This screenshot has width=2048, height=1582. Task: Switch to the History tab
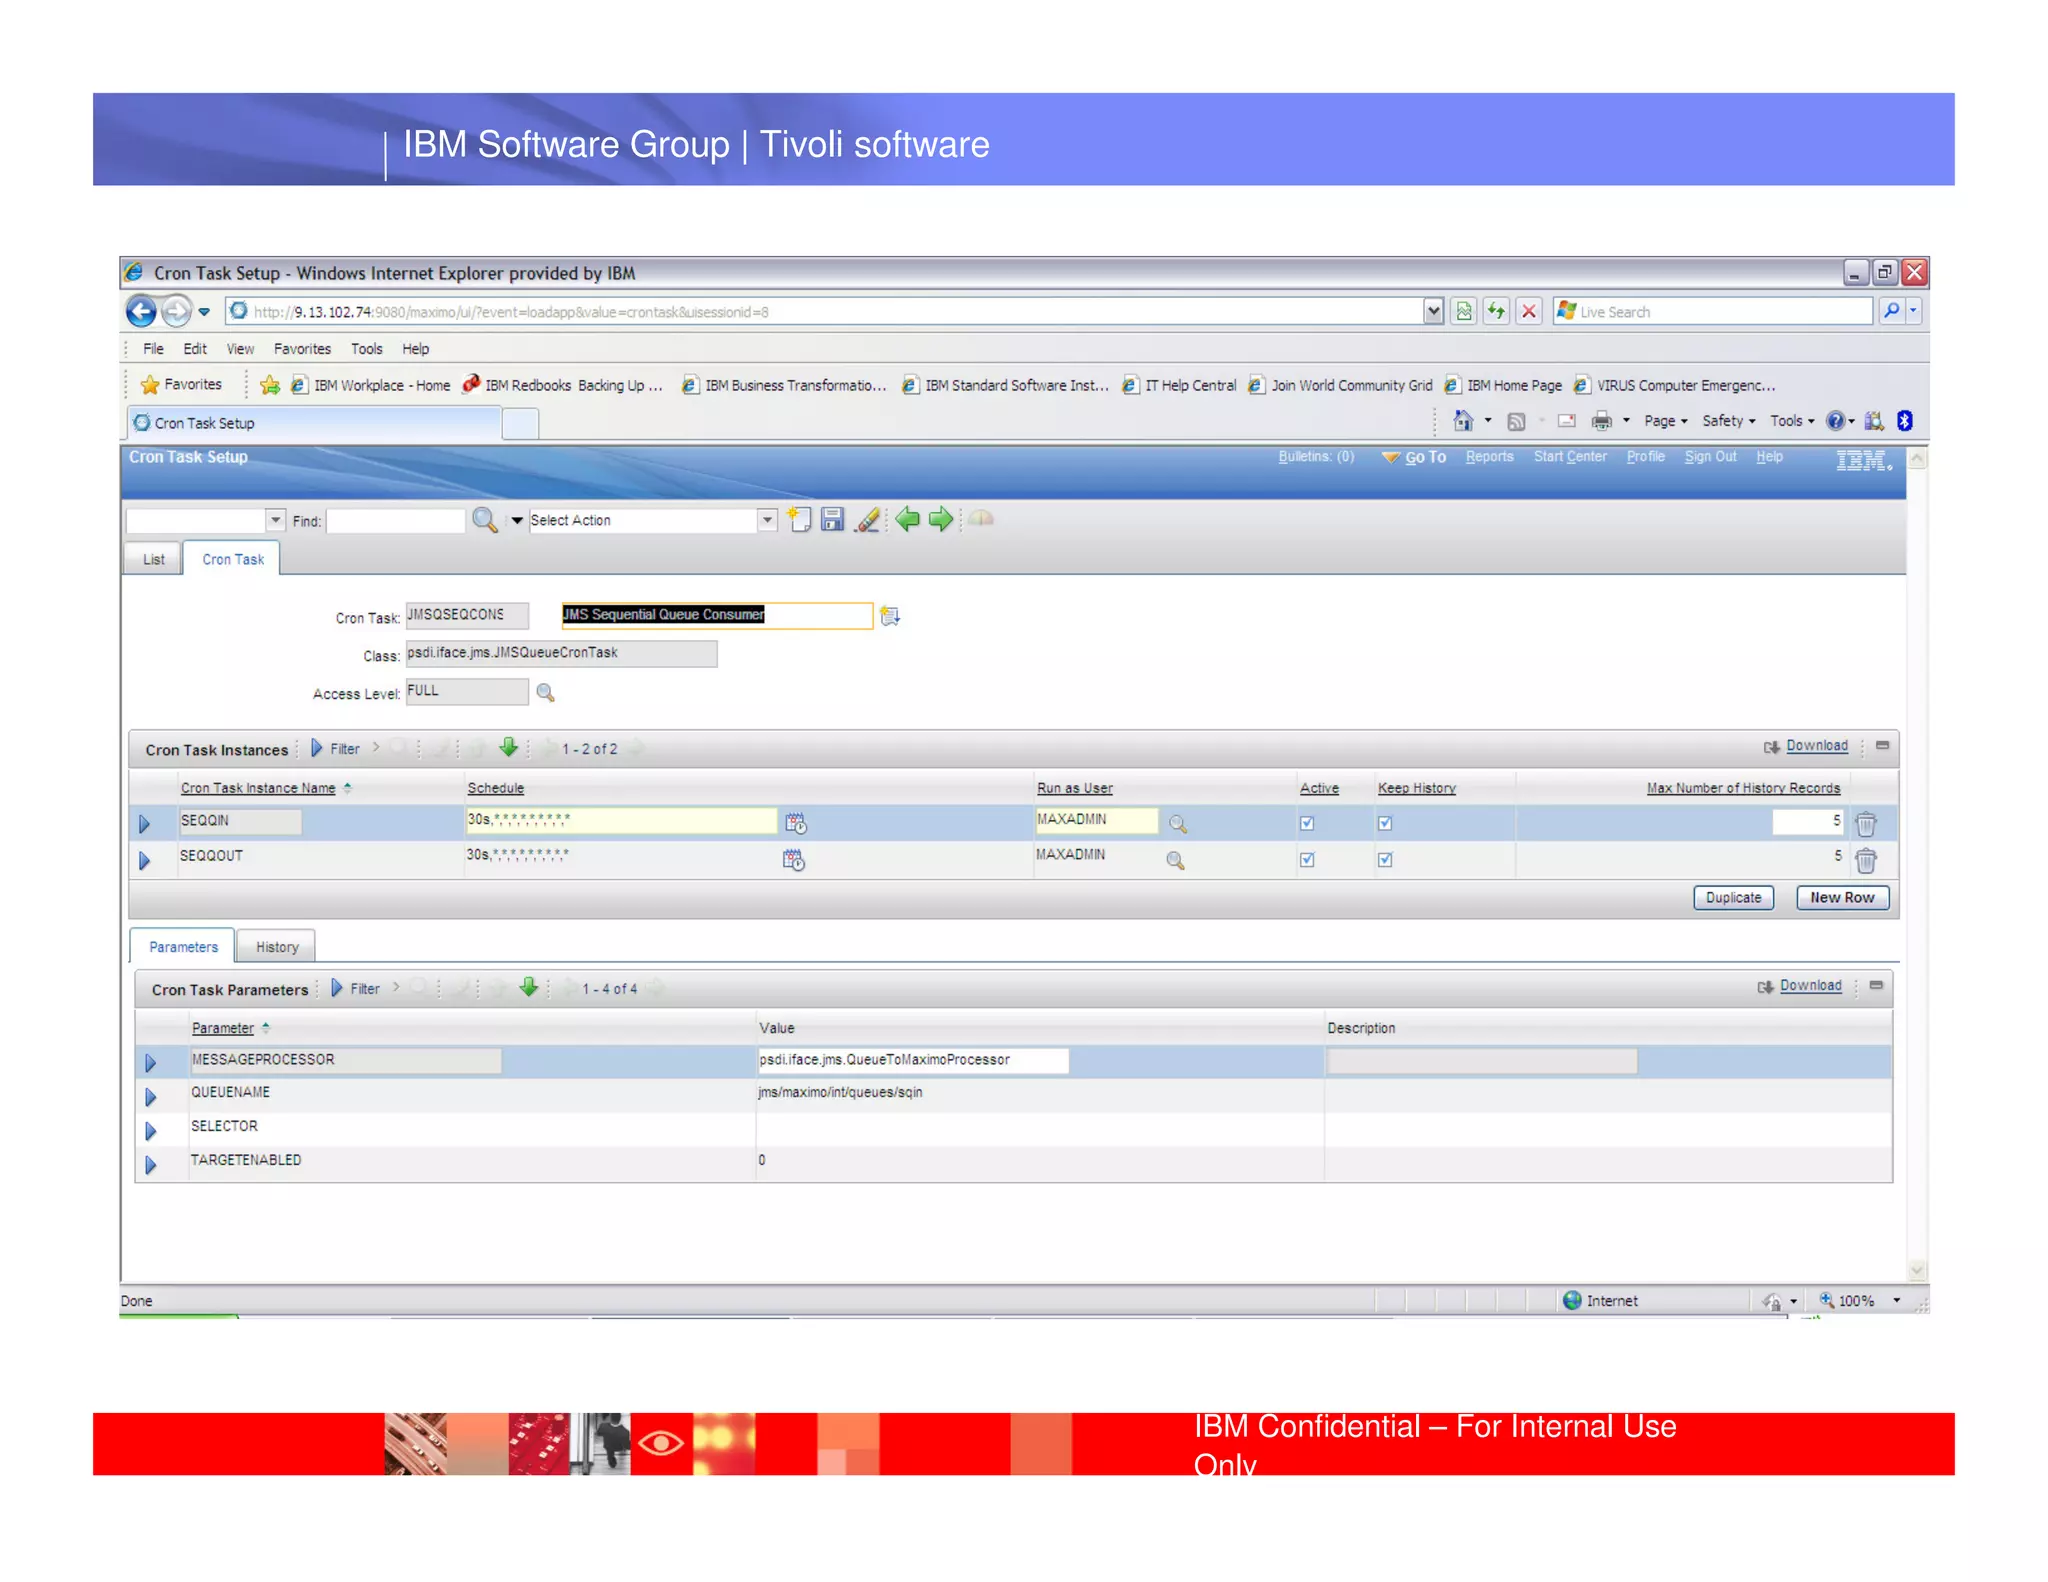point(277,947)
